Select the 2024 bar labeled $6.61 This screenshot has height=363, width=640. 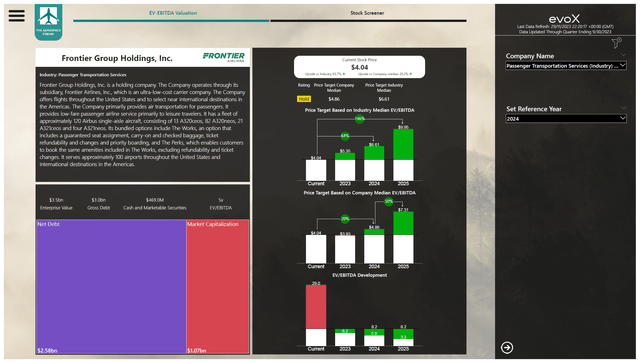(x=374, y=163)
